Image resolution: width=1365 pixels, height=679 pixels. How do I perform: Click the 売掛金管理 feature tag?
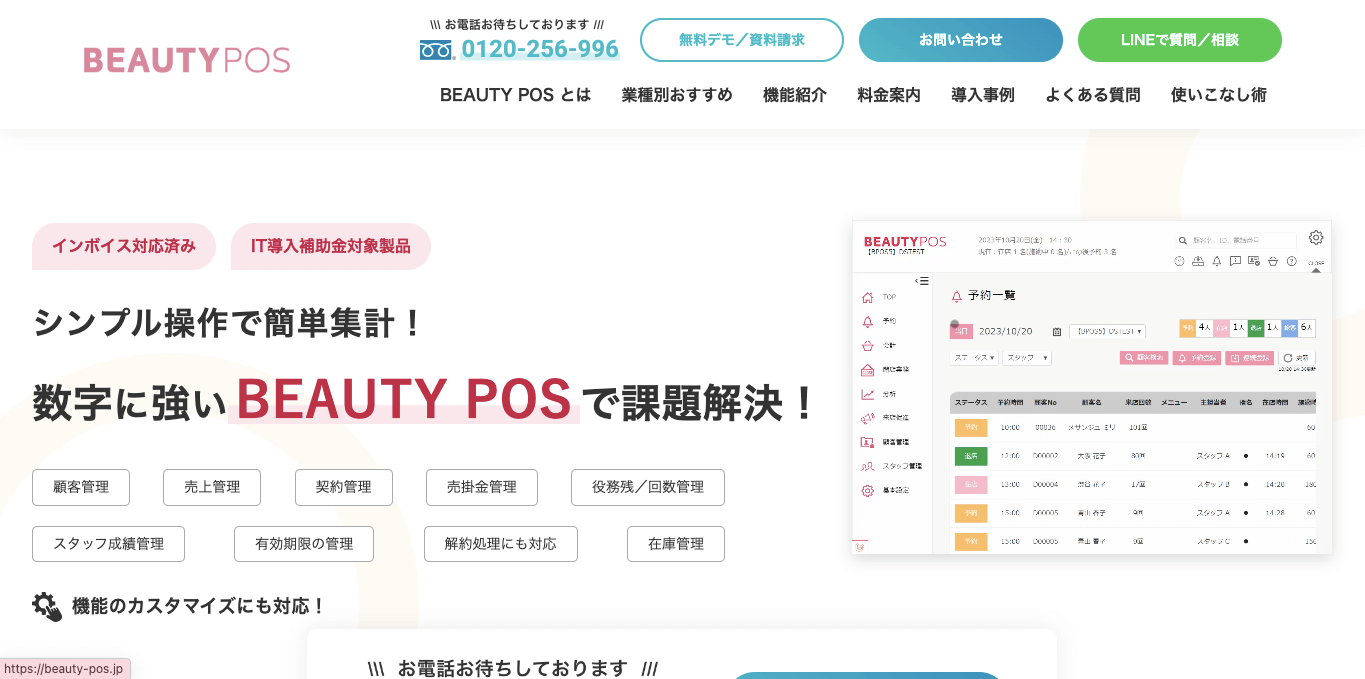pos(482,487)
